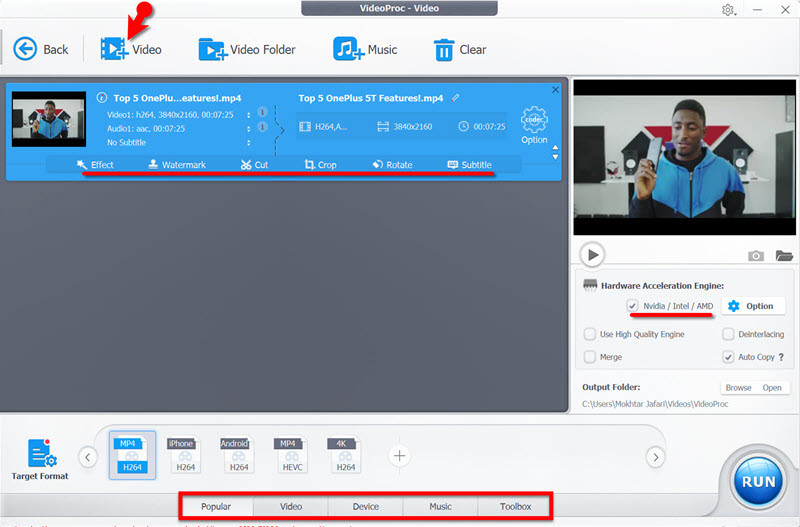Go back with the Back arrow button
This screenshot has height=527, width=800.
point(40,49)
